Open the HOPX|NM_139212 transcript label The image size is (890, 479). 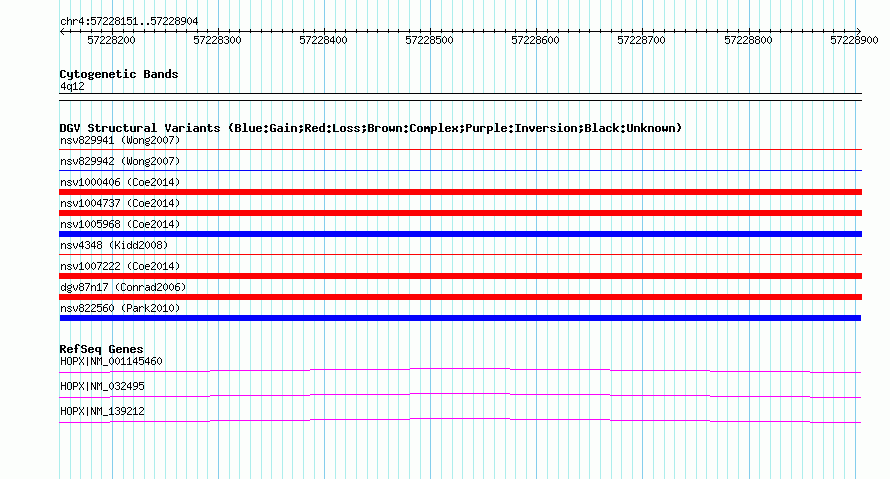[102, 411]
